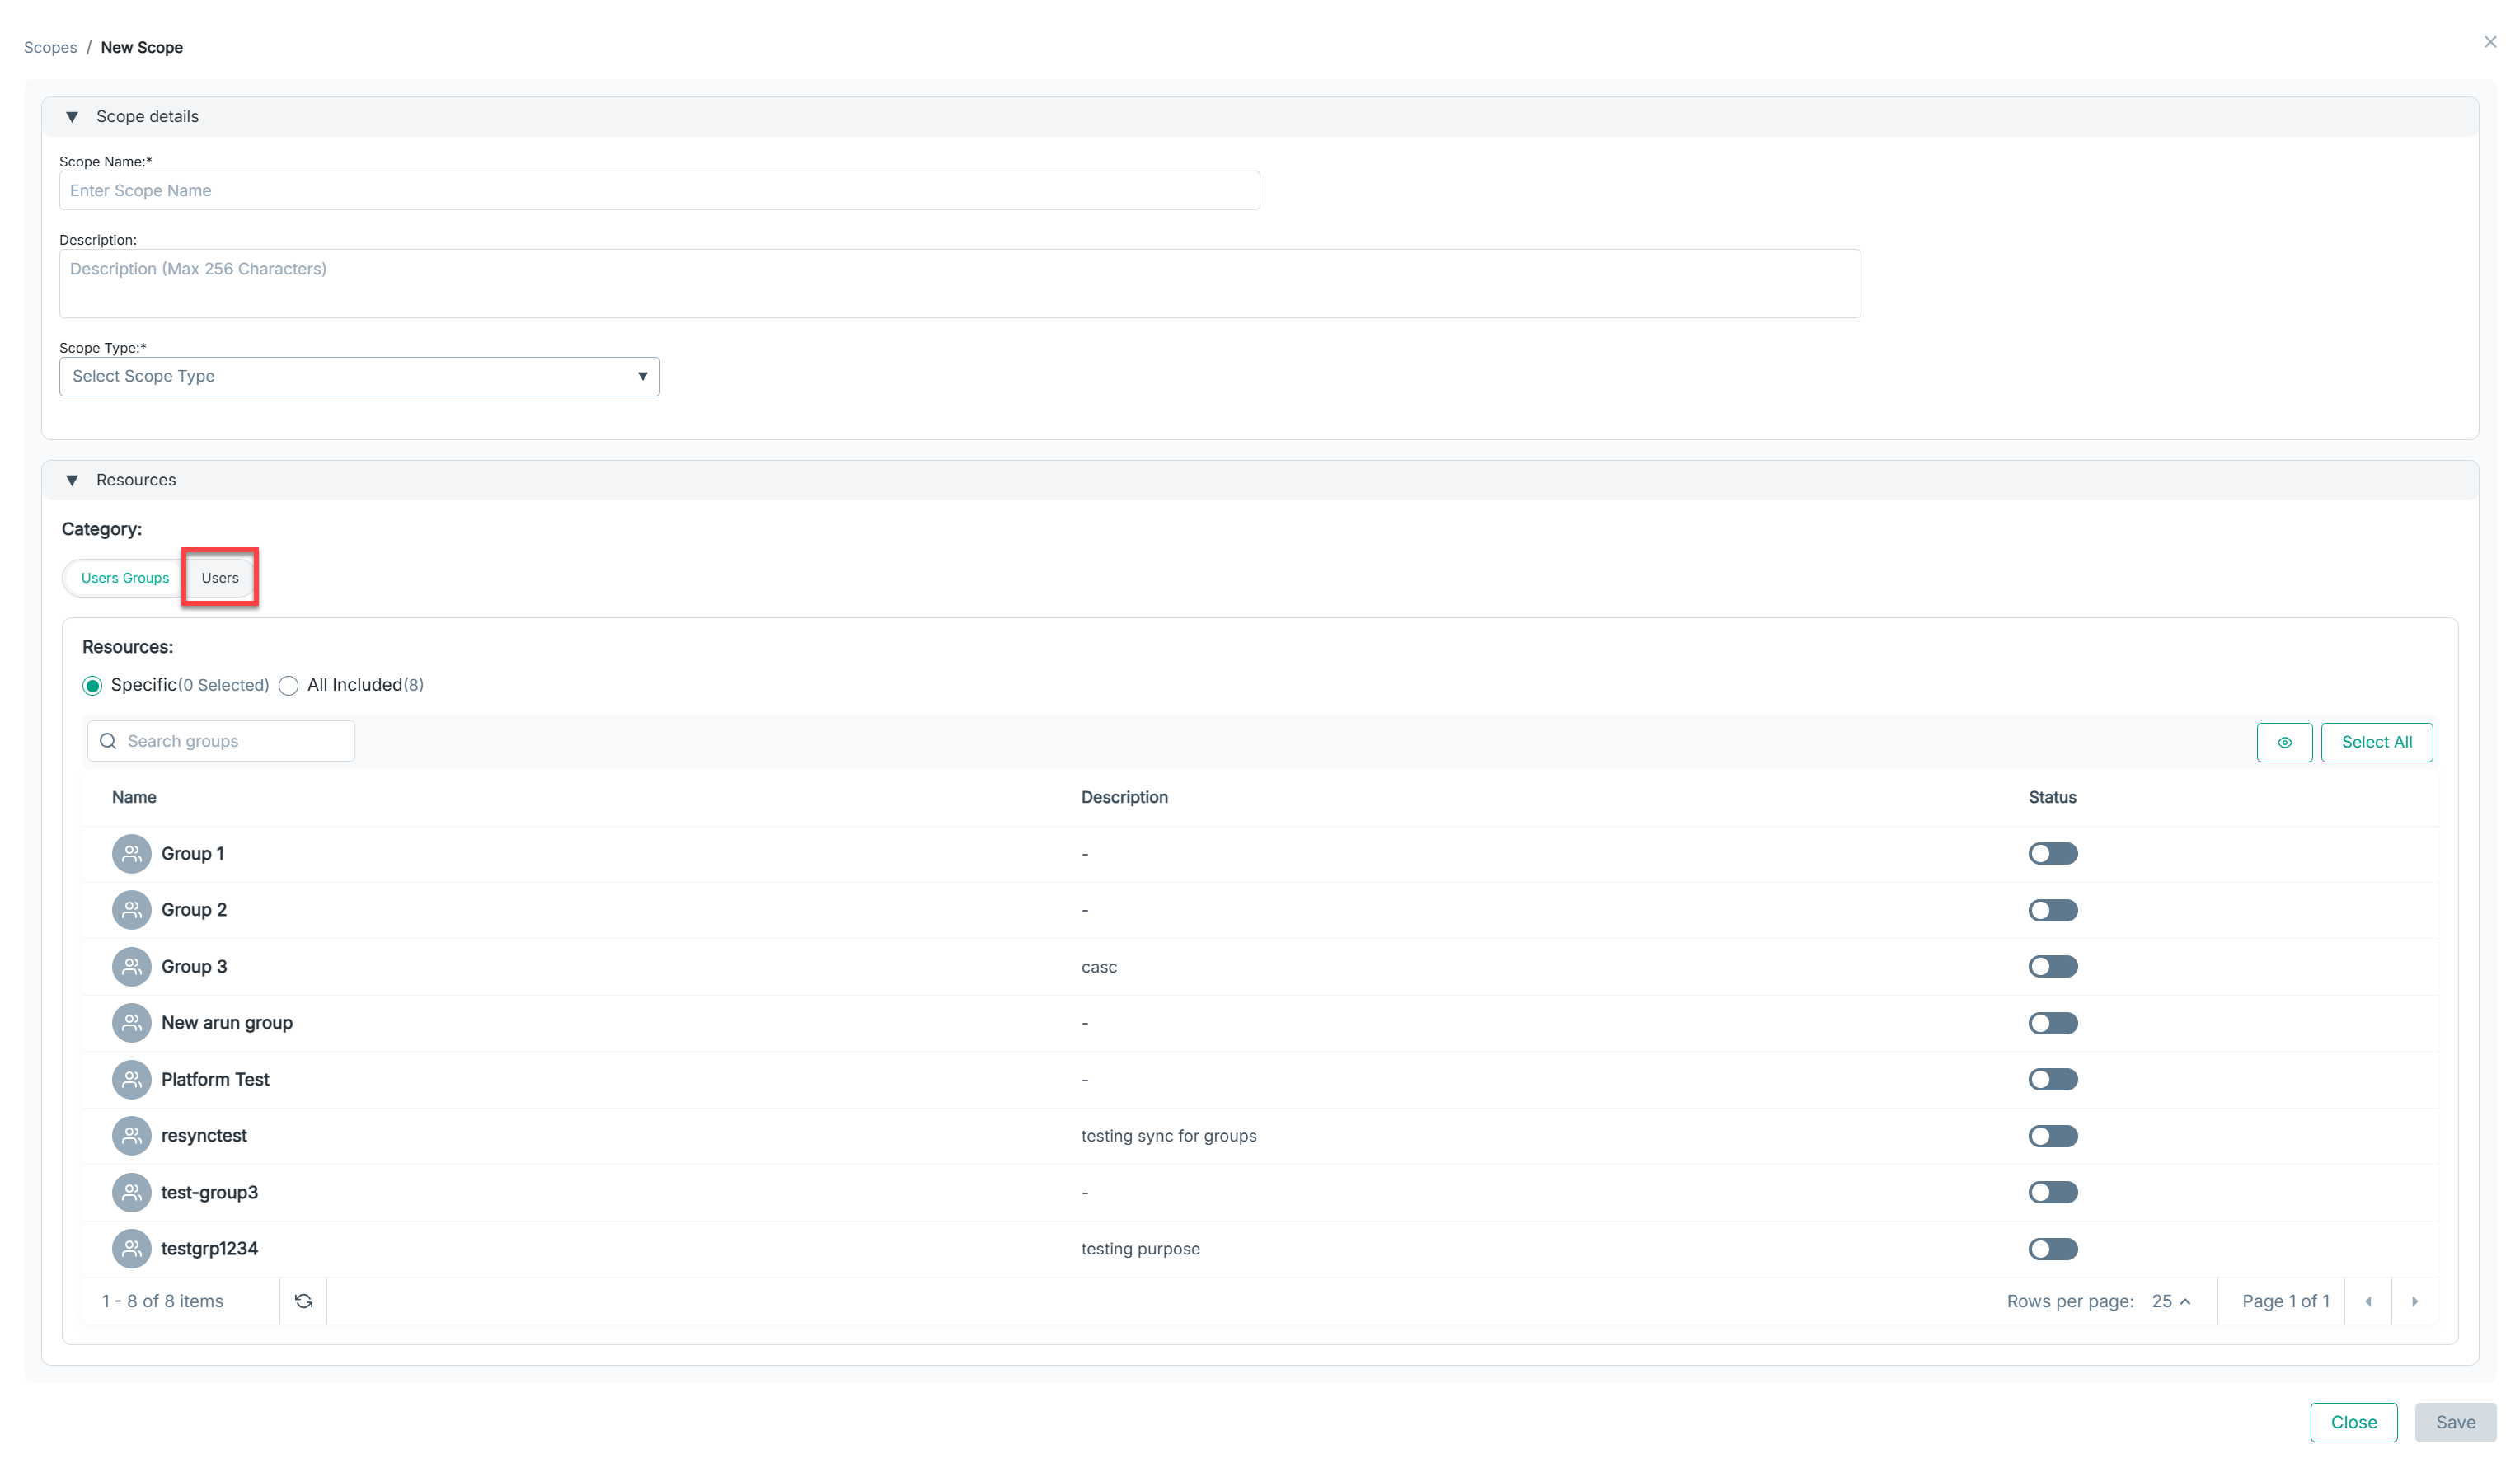2520x1463 pixels.
Task: Click the Group 1 avatar icon
Action: tap(131, 854)
